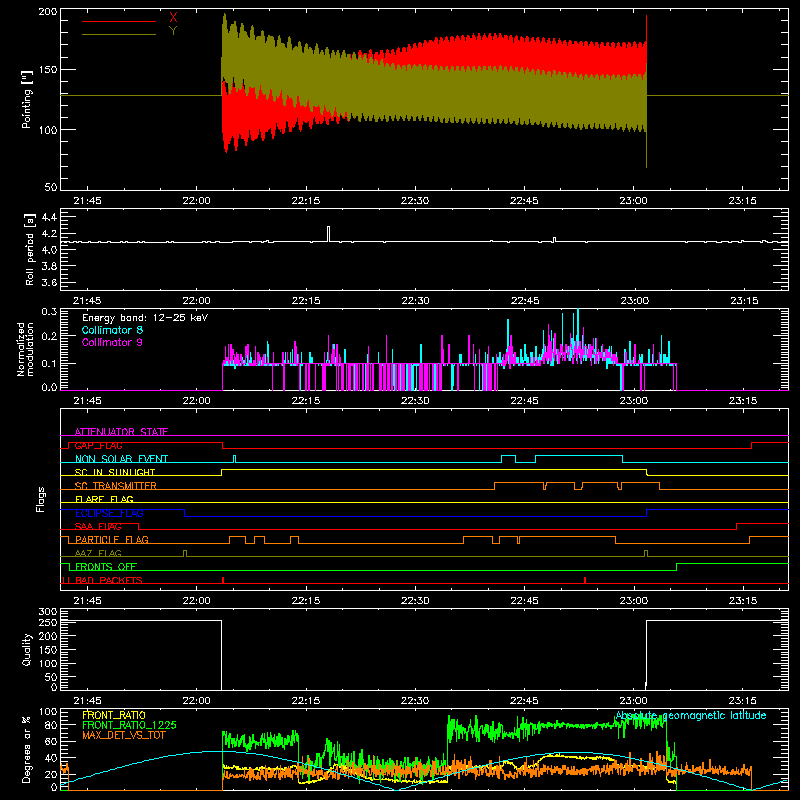
Task: Click 'Energy band: 12-25 keV' annotation
Action: coord(145,318)
